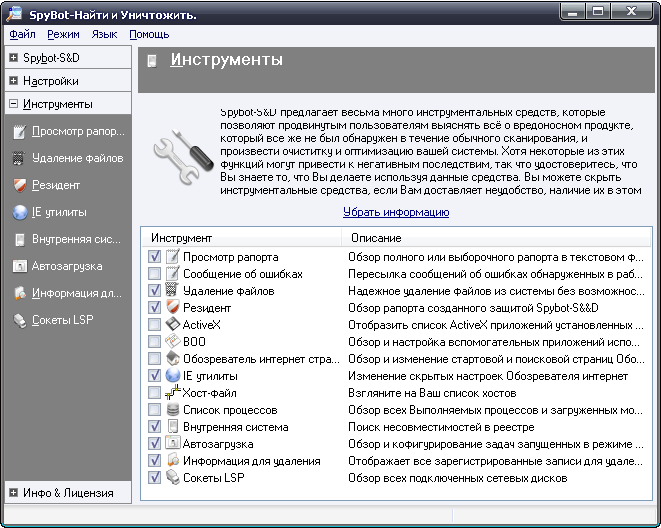Screen dimensions: 661x528
Task: Select the Список процессов row in list
Action: [x=230, y=410]
